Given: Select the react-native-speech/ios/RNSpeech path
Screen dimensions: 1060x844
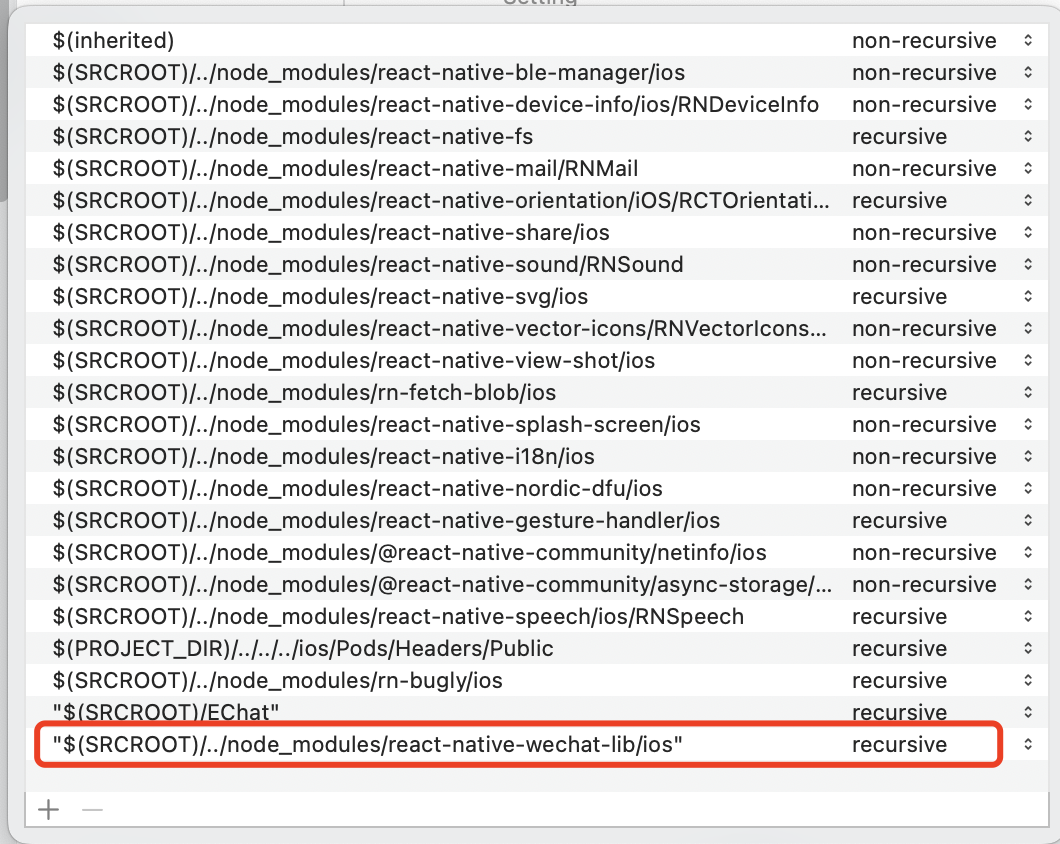Looking at the screenshot, I should [x=399, y=617].
